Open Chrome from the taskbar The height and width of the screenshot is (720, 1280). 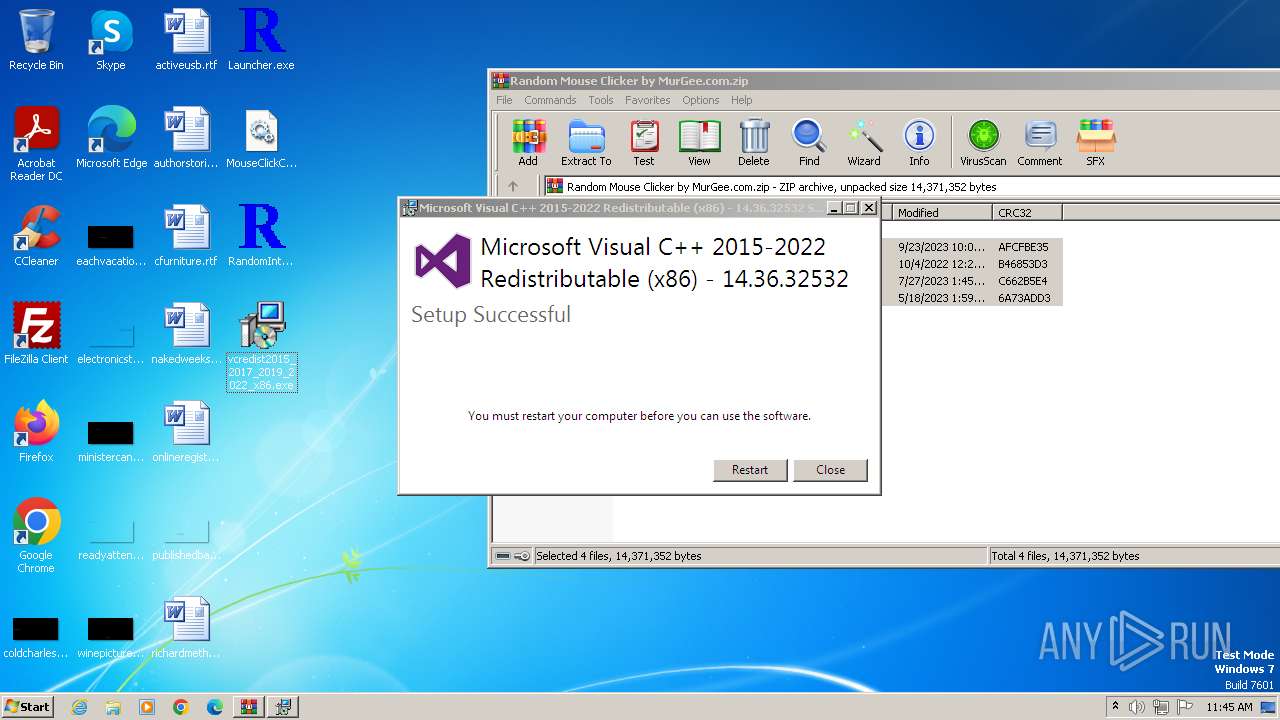(x=180, y=707)
